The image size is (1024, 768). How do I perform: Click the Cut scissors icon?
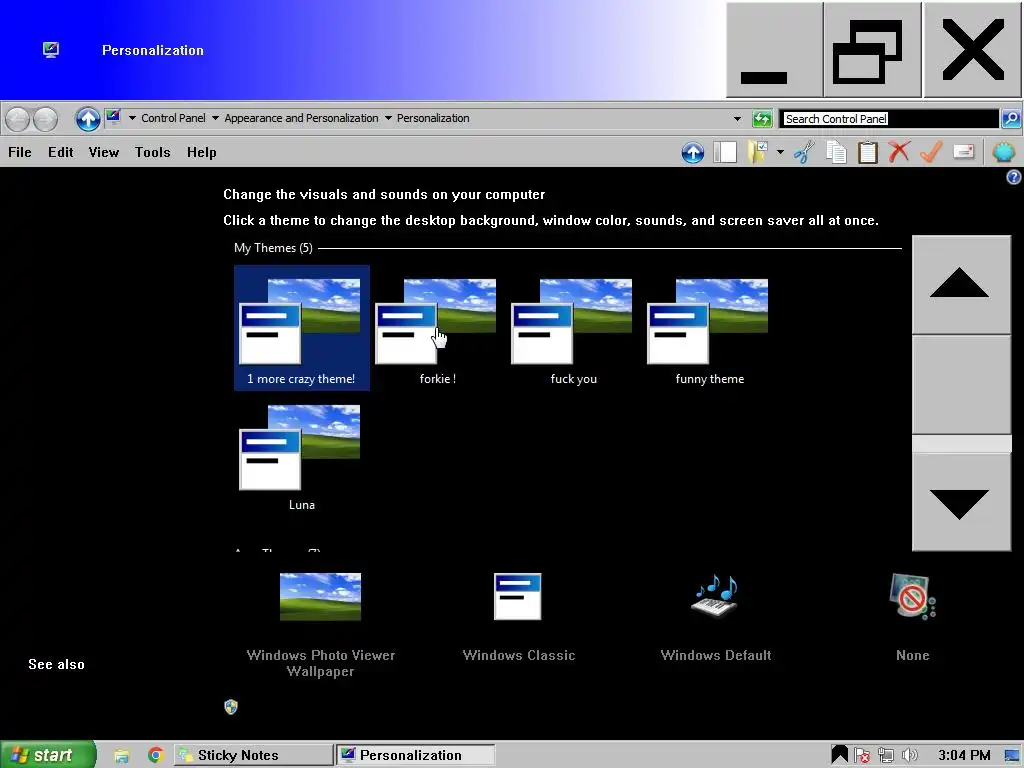click(804, 152)
